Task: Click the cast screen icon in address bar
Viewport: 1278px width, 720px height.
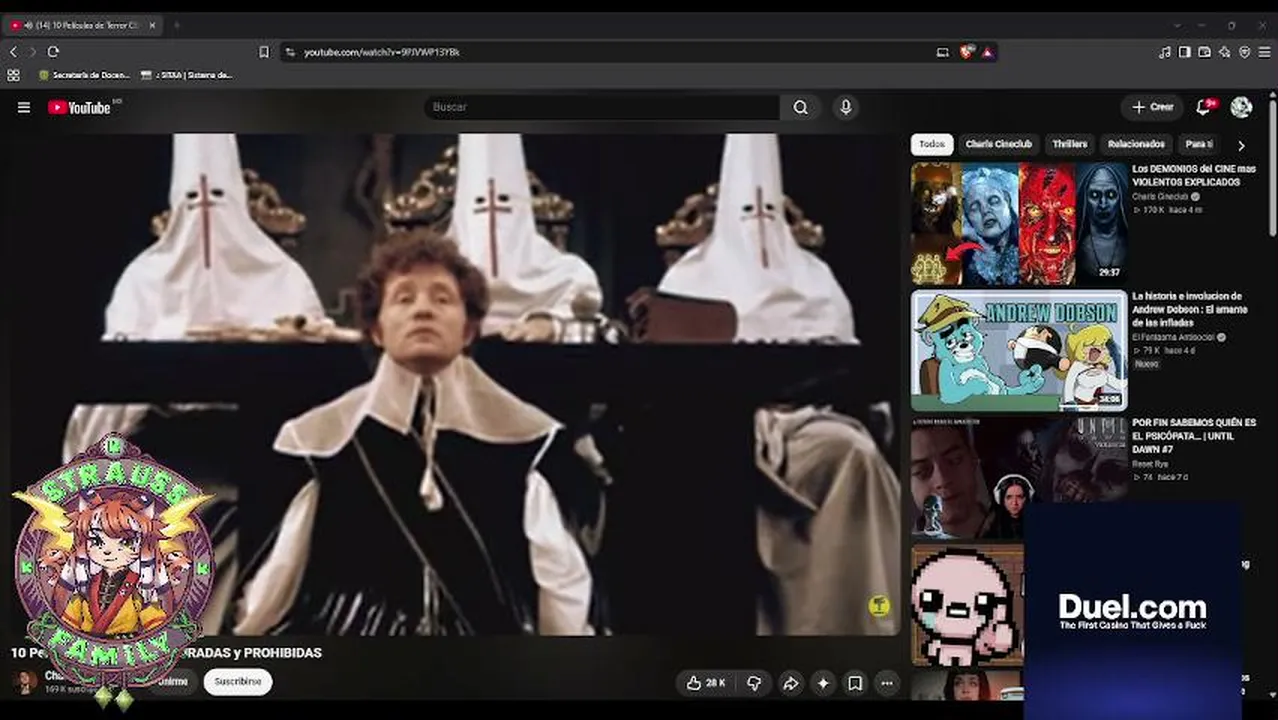Action: coord(942,52)
